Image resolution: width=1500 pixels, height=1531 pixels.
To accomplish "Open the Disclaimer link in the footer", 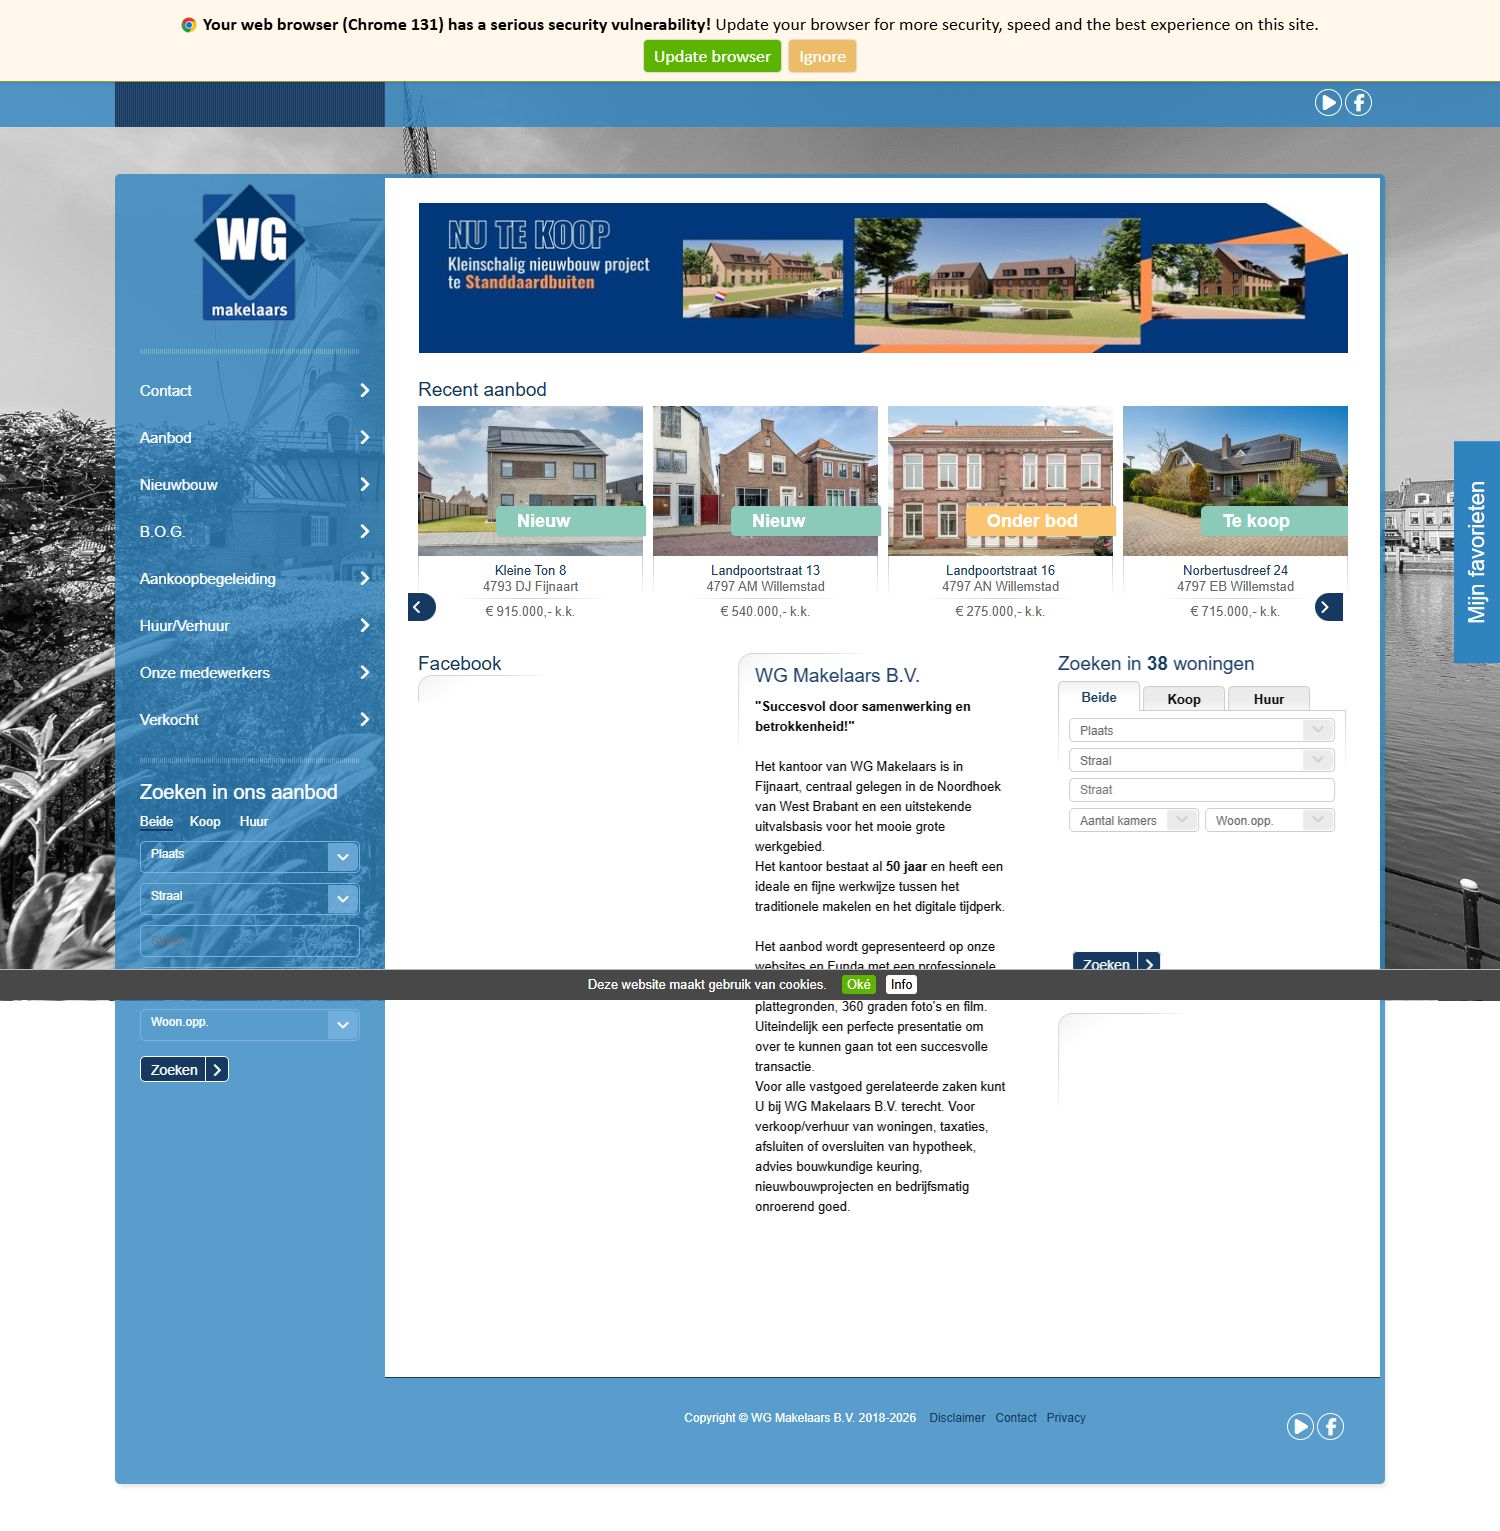I will click(x=957, y=1417).
